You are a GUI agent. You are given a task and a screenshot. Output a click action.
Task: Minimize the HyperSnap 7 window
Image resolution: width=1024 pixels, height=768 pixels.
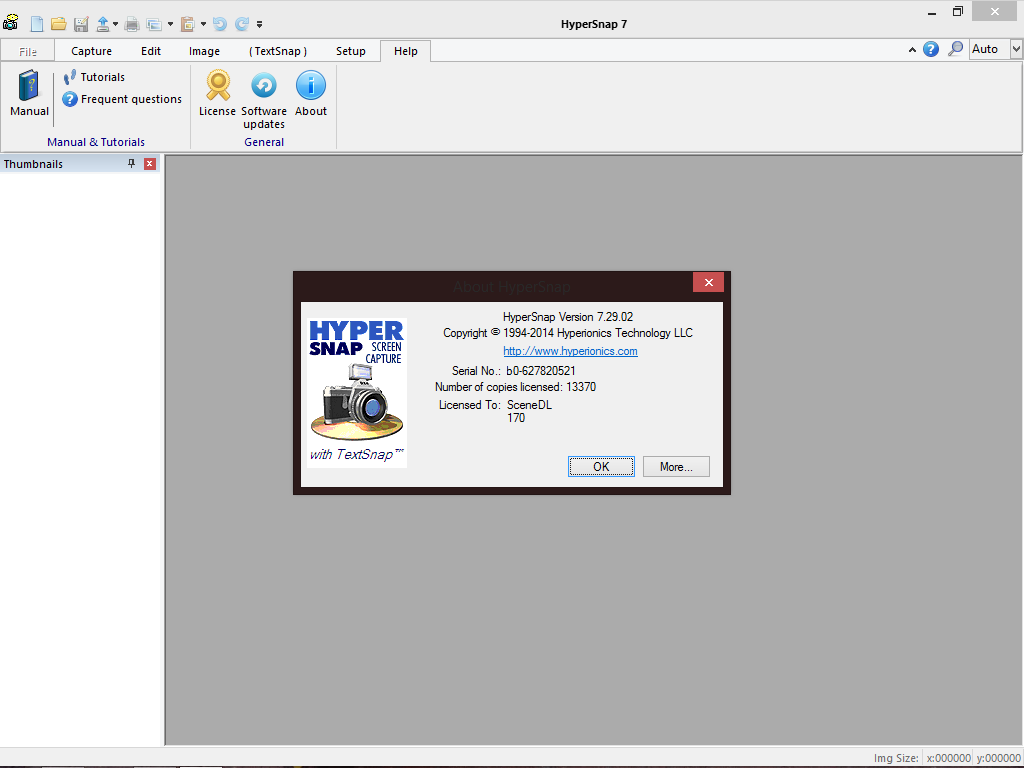(x=932, y=12)
